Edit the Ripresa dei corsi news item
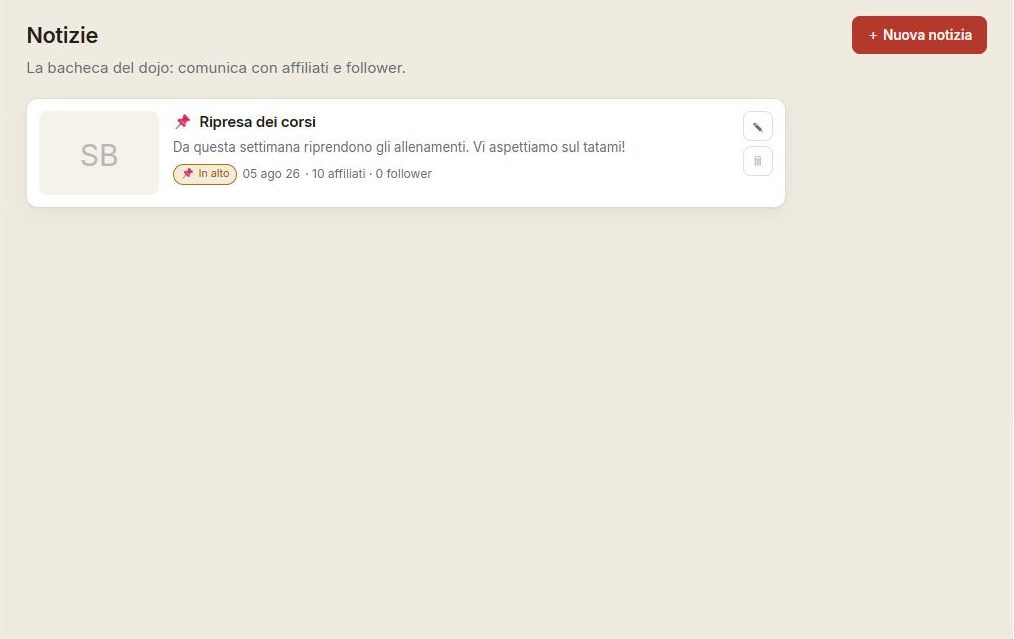The width and height of the screenshot is (1014, 639). [x=757, y=127]
